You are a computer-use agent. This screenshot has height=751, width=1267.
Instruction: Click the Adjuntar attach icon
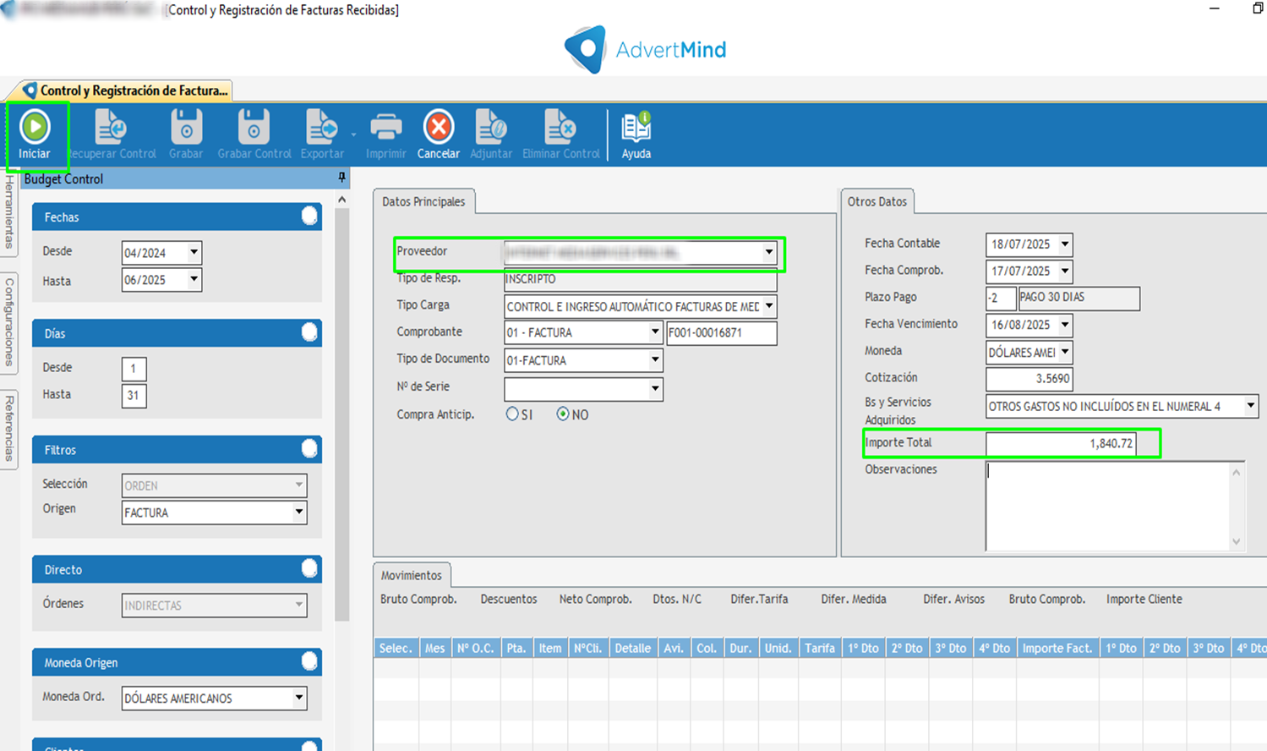[491, 127]
